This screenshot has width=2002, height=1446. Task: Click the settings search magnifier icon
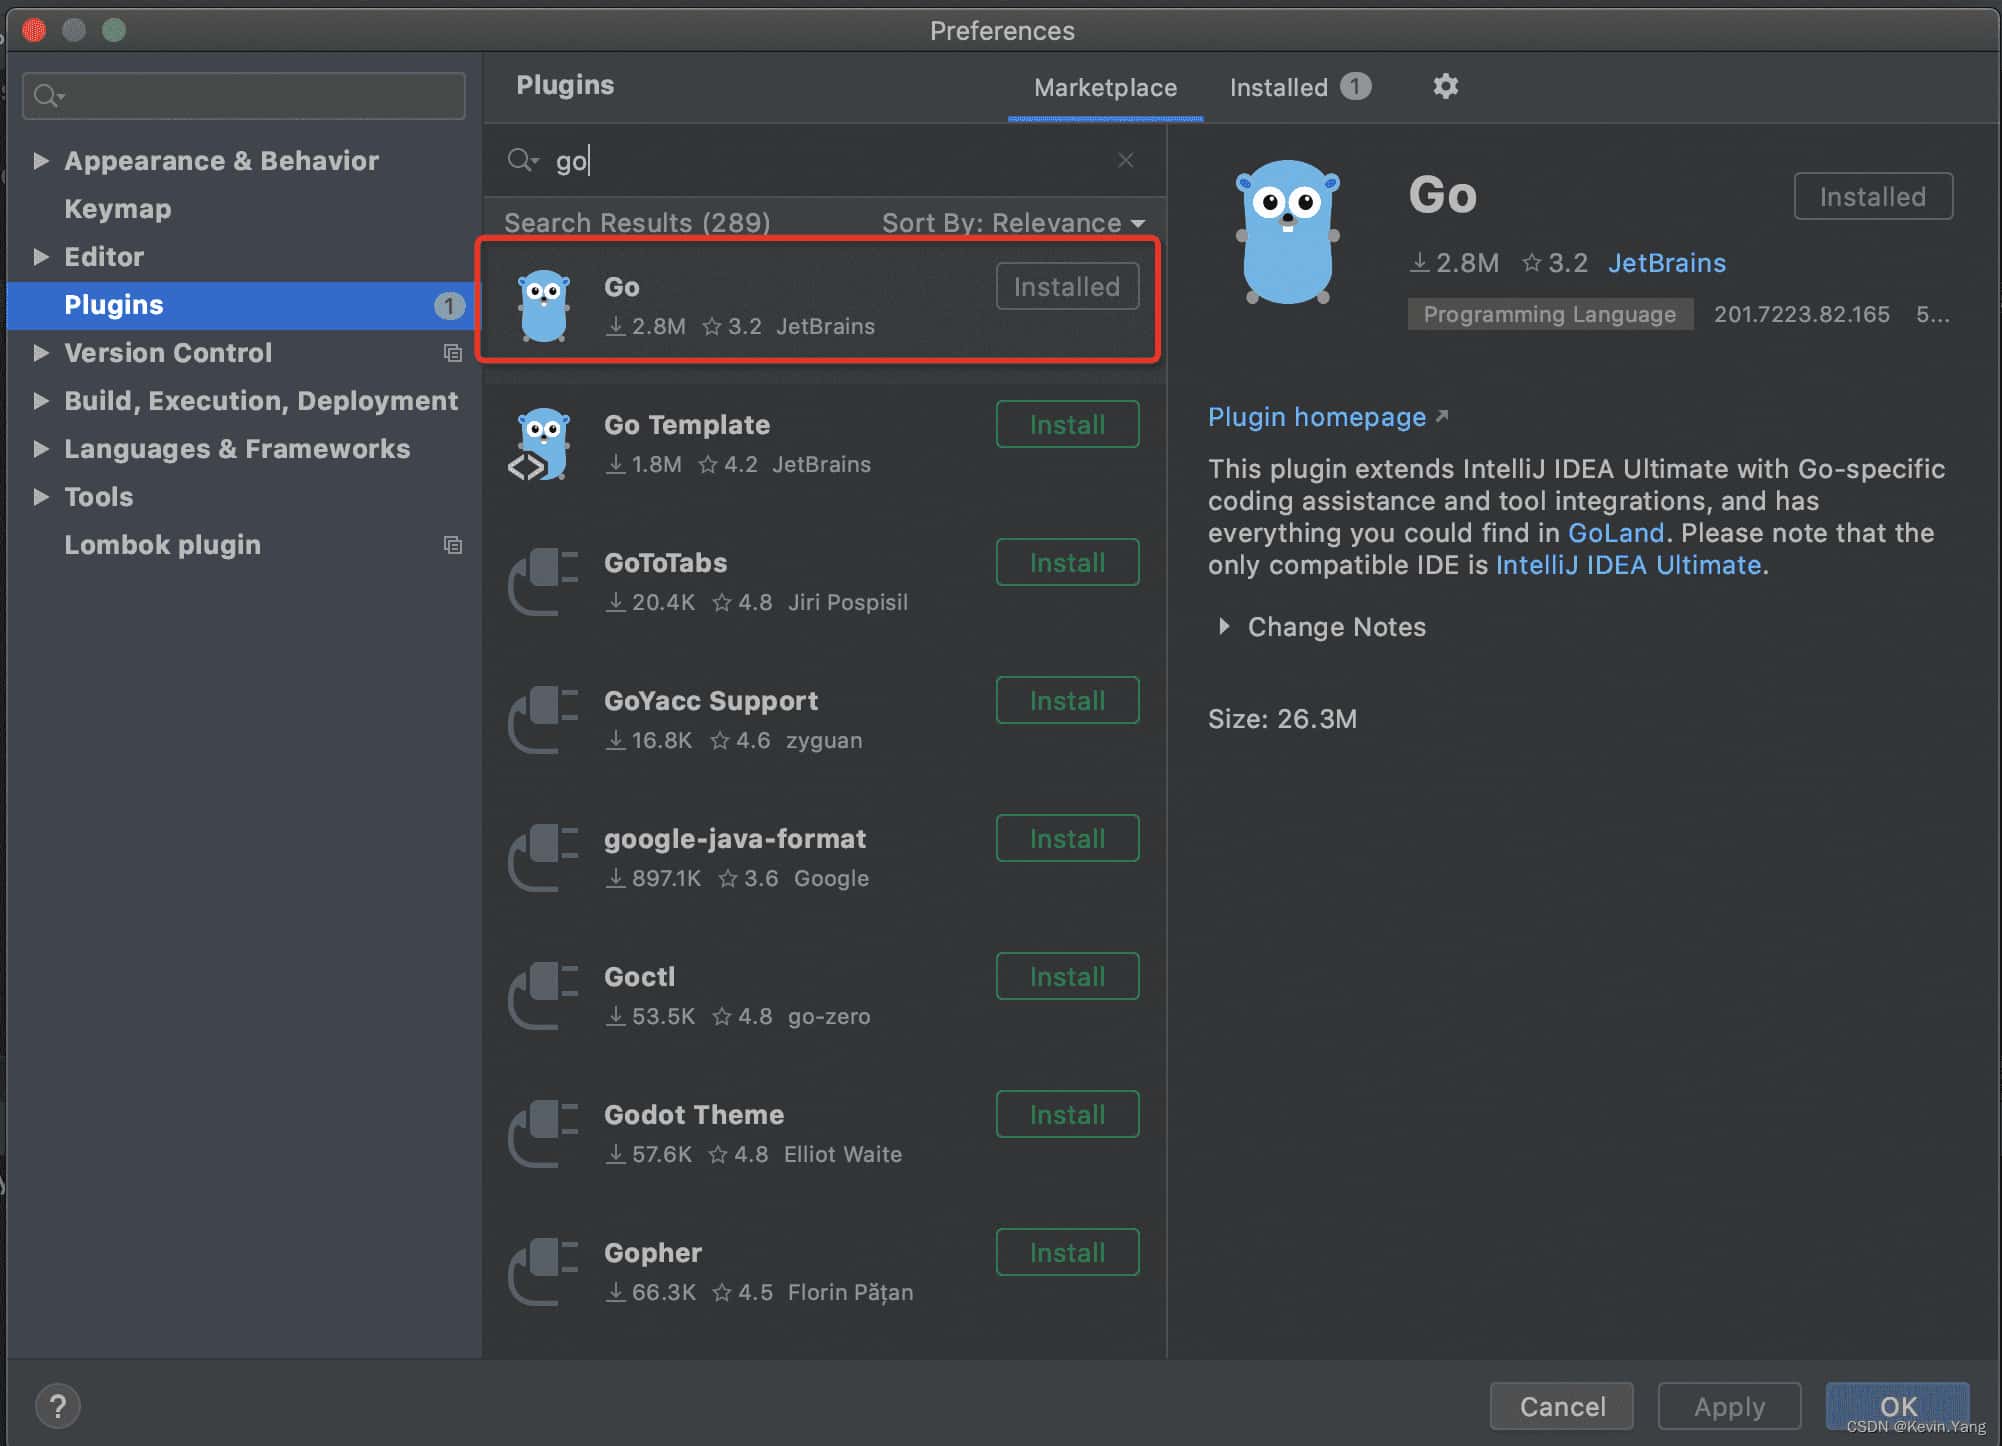point(49,96)
